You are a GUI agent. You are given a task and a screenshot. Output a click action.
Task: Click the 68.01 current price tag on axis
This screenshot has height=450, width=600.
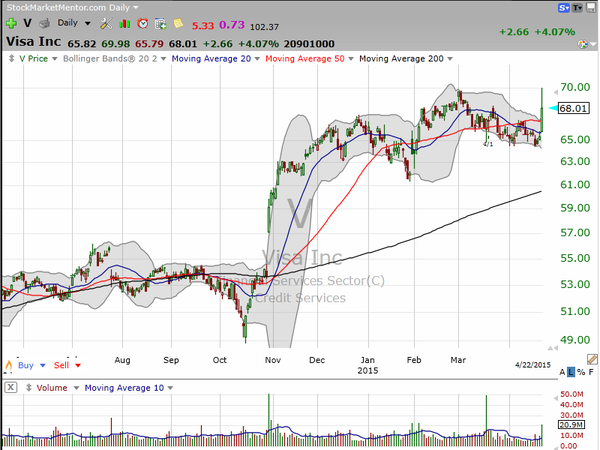coord(573,108)
